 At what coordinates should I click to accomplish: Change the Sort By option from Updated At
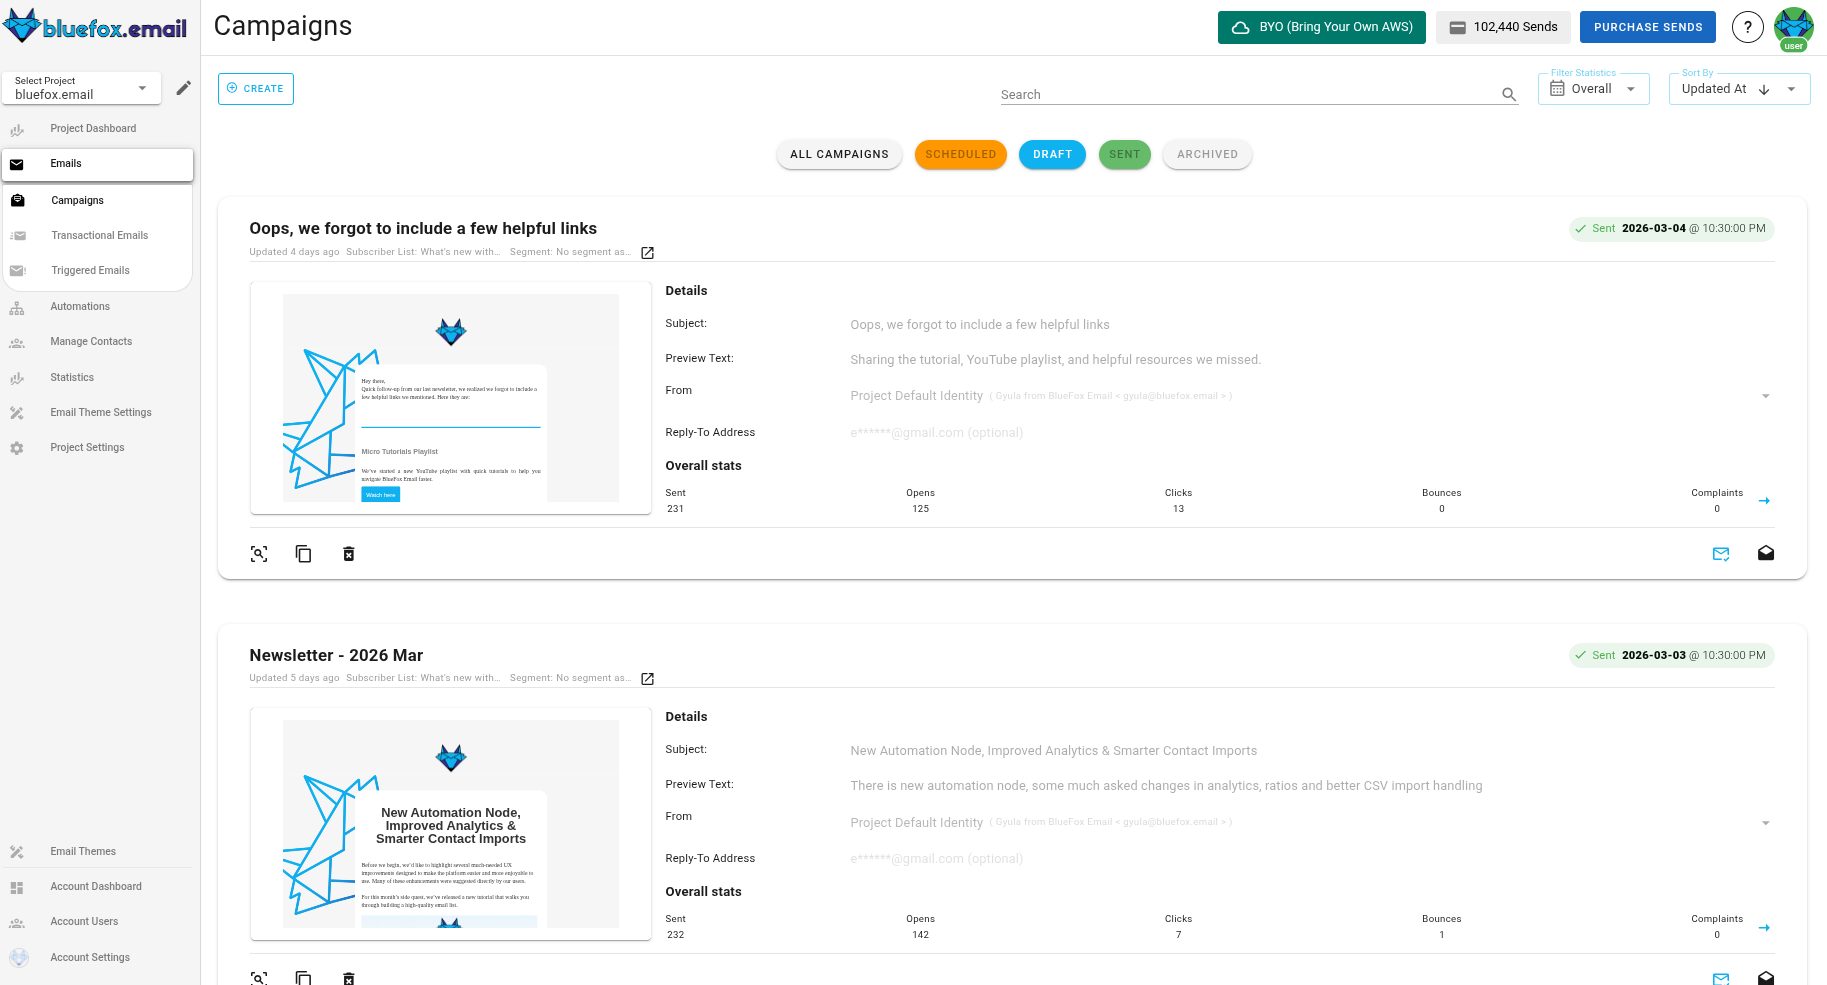click(1791, 89)
